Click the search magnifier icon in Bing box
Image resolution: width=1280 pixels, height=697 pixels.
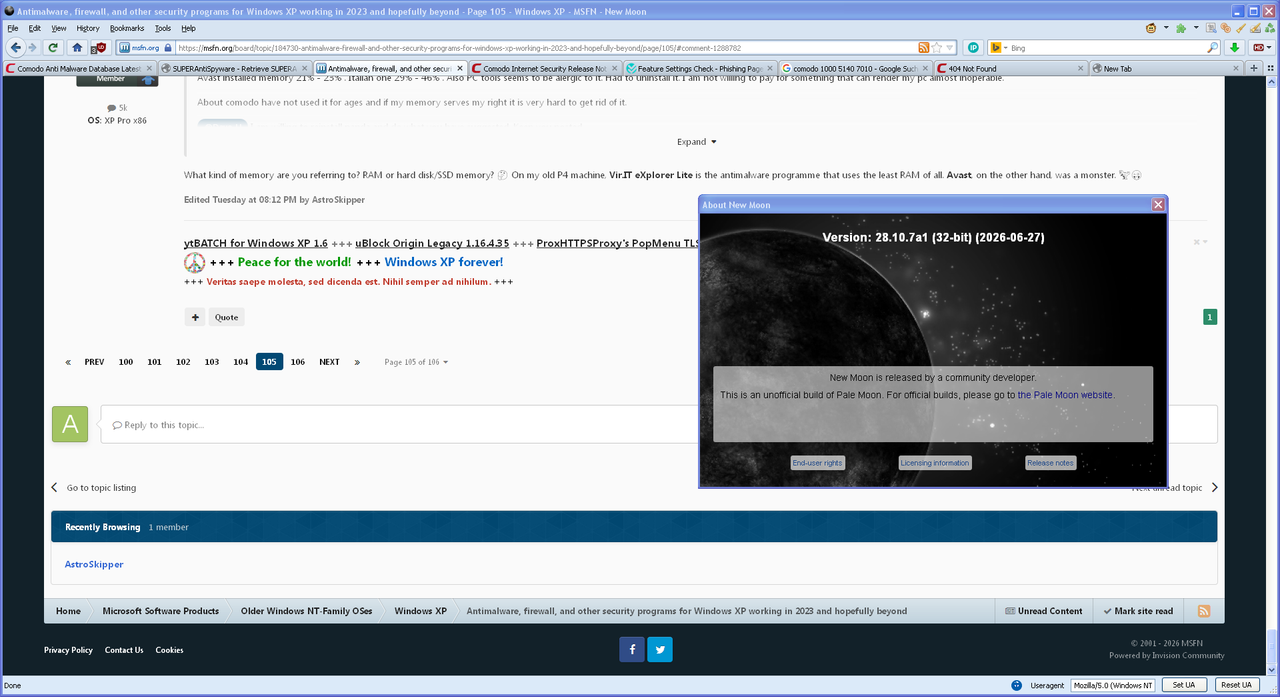click(x=1213, y=47)
